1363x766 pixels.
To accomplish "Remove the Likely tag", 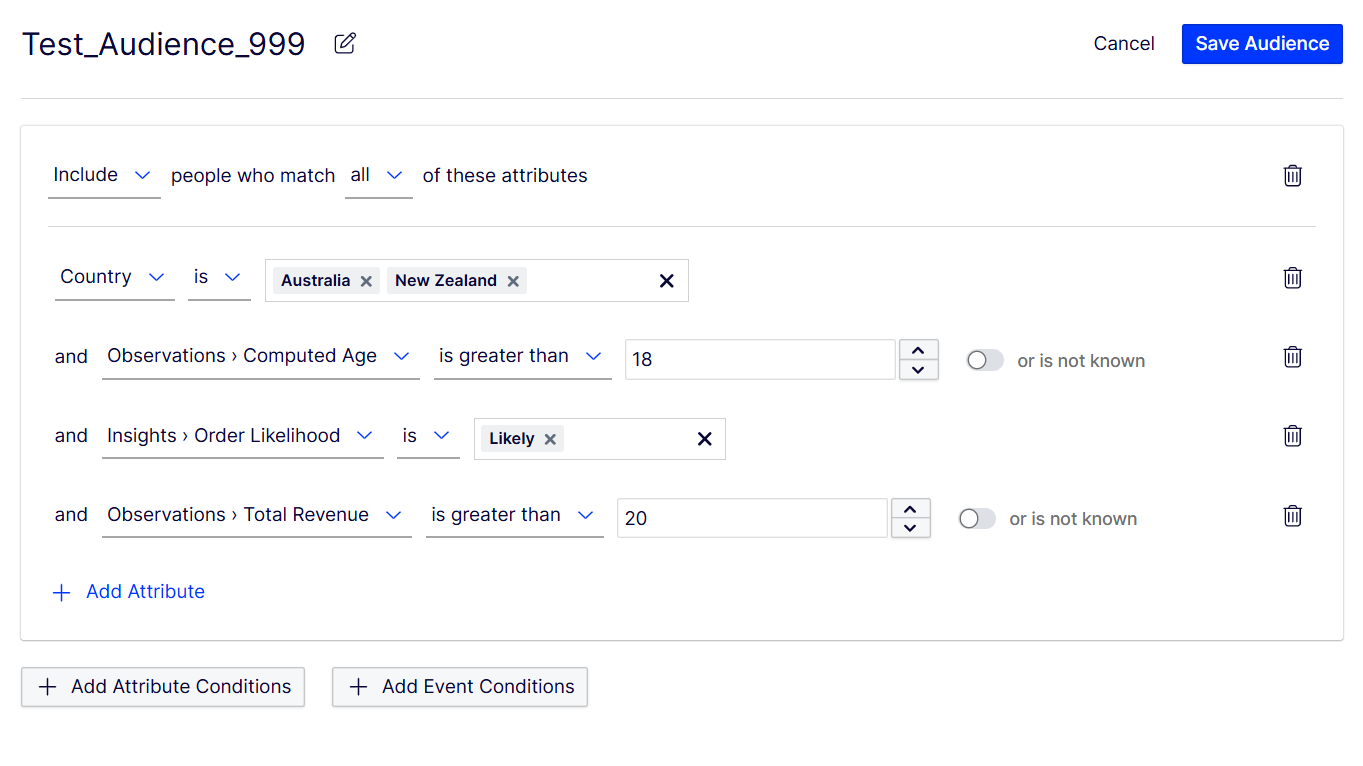I will tap(550, 439).
